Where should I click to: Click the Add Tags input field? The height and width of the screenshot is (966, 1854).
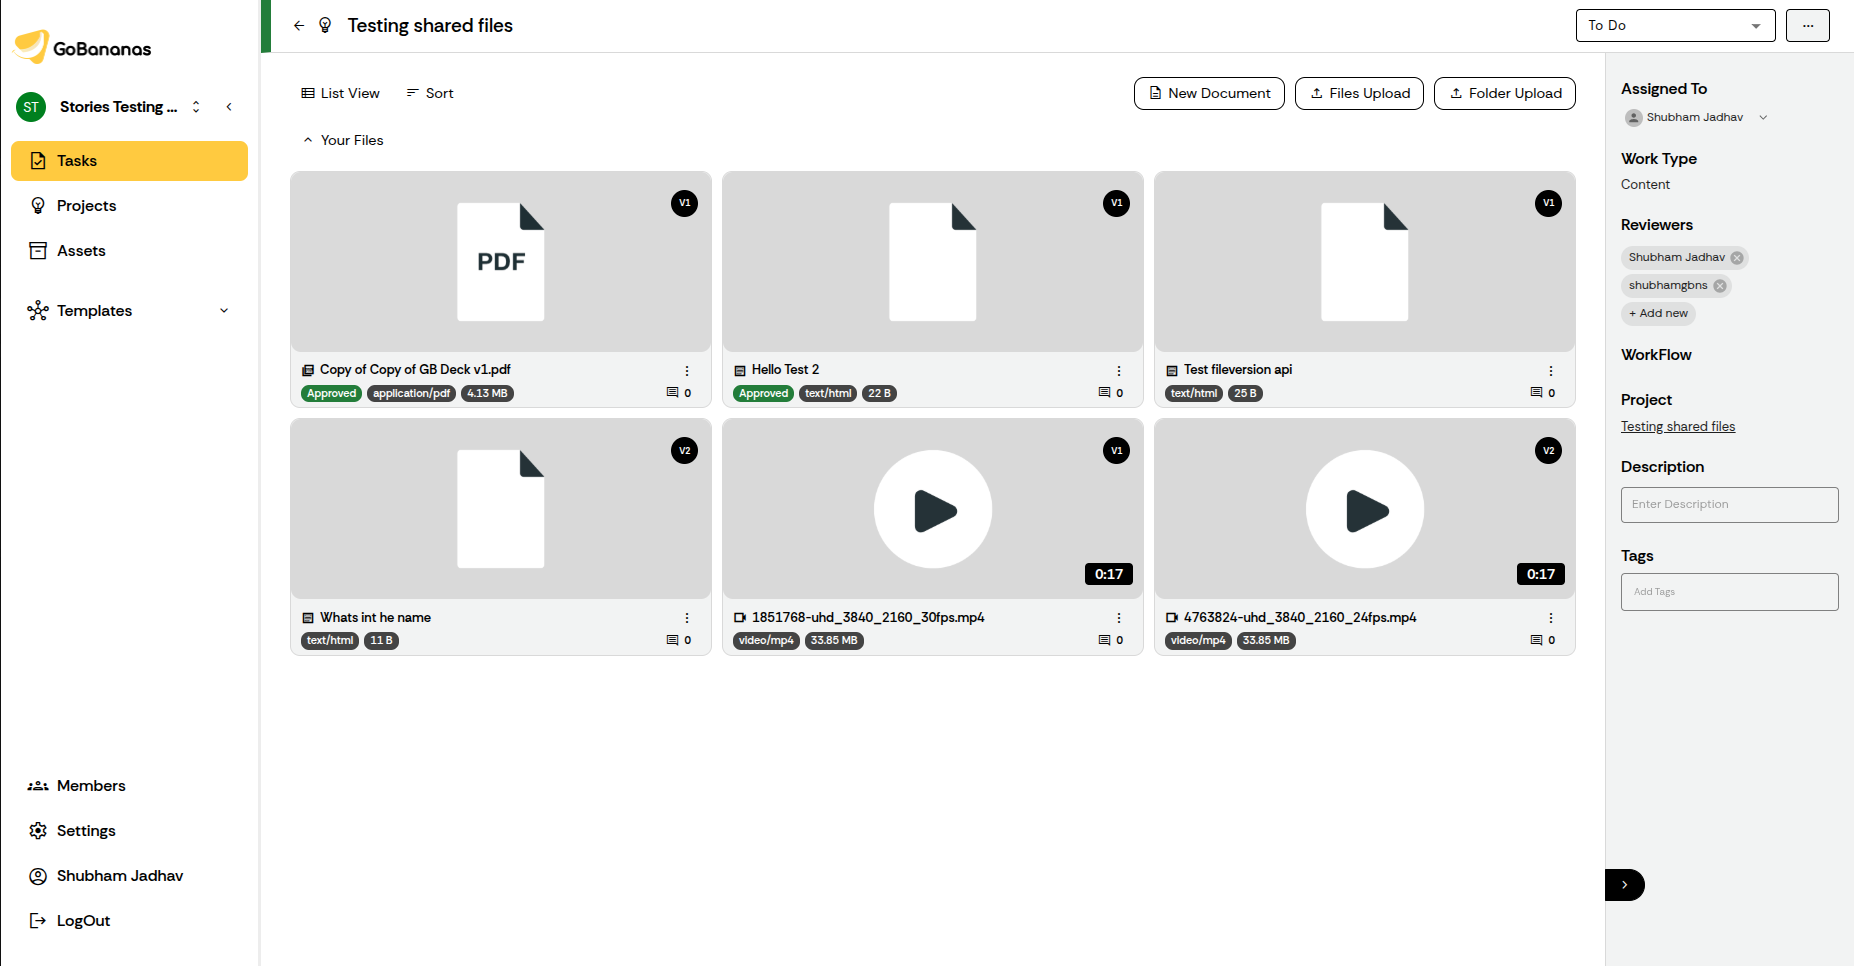coord(1729,591)
